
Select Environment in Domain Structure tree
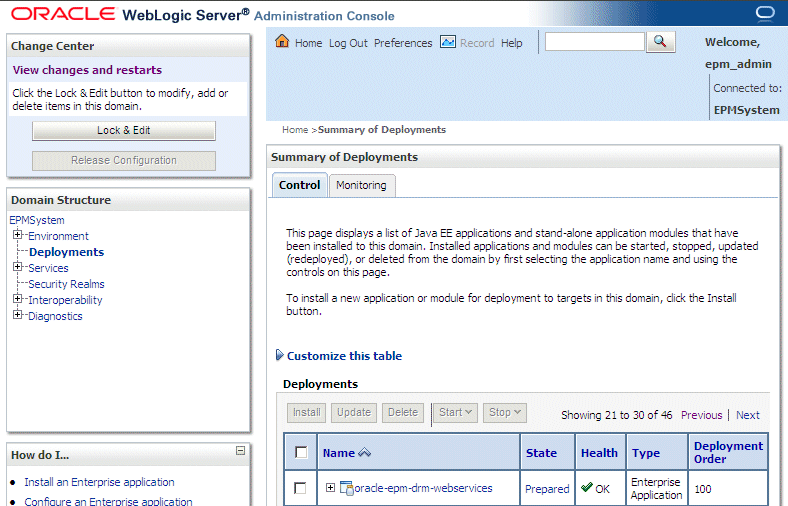click(58, 236)
